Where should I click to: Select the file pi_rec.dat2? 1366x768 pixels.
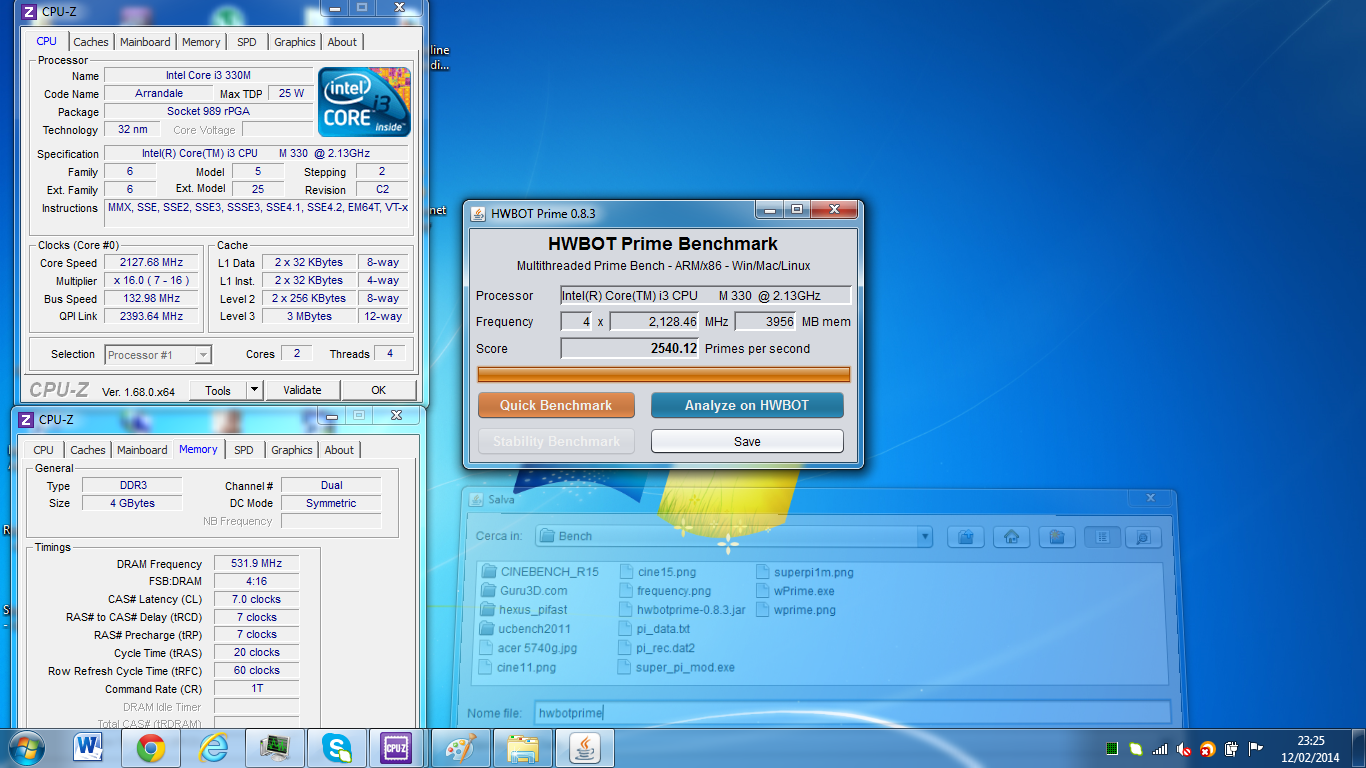click(658, 648)
